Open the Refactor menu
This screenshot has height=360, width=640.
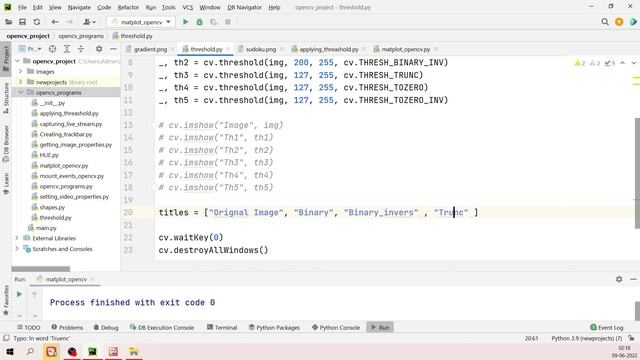(x=128, y=7)
